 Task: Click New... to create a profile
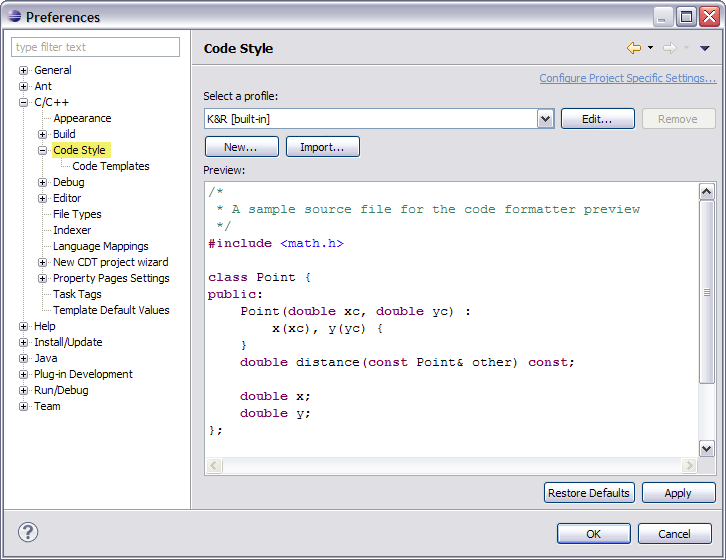point(241,147)
